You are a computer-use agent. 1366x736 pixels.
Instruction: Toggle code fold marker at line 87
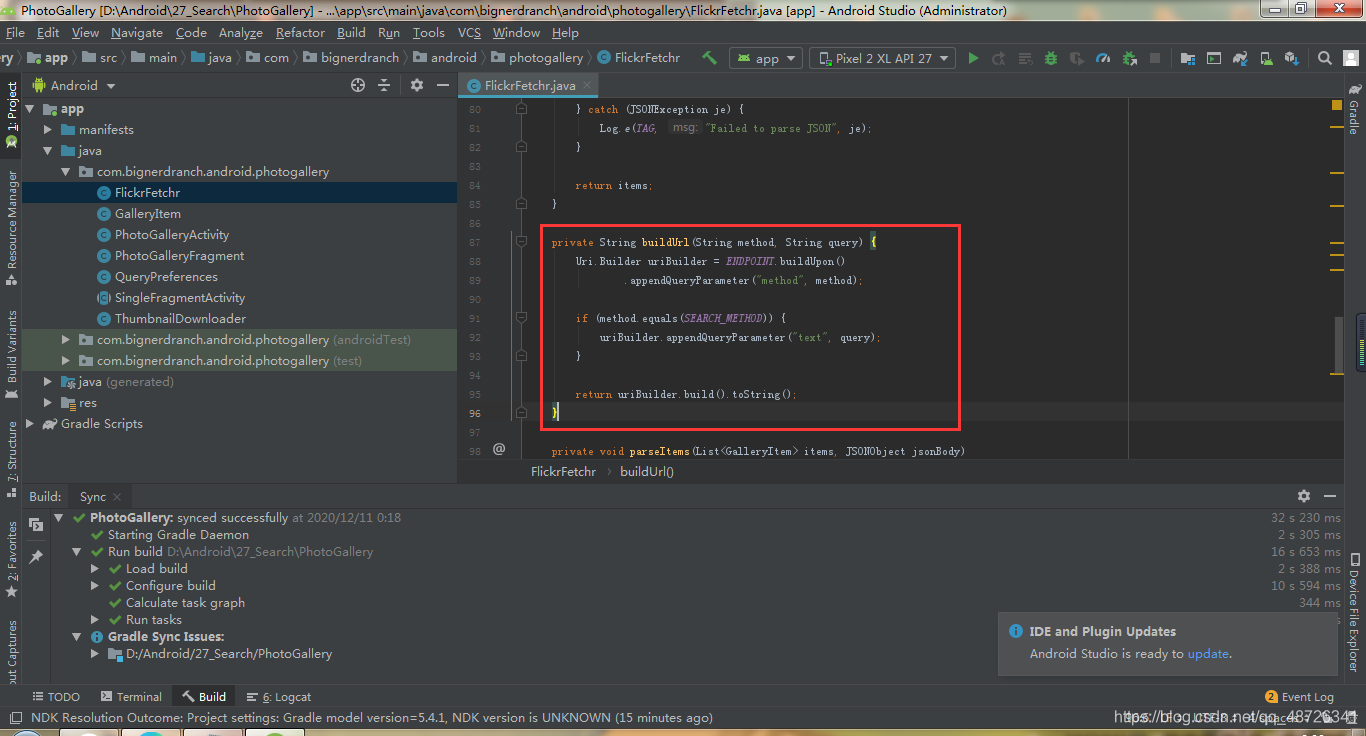pos(521,242)
